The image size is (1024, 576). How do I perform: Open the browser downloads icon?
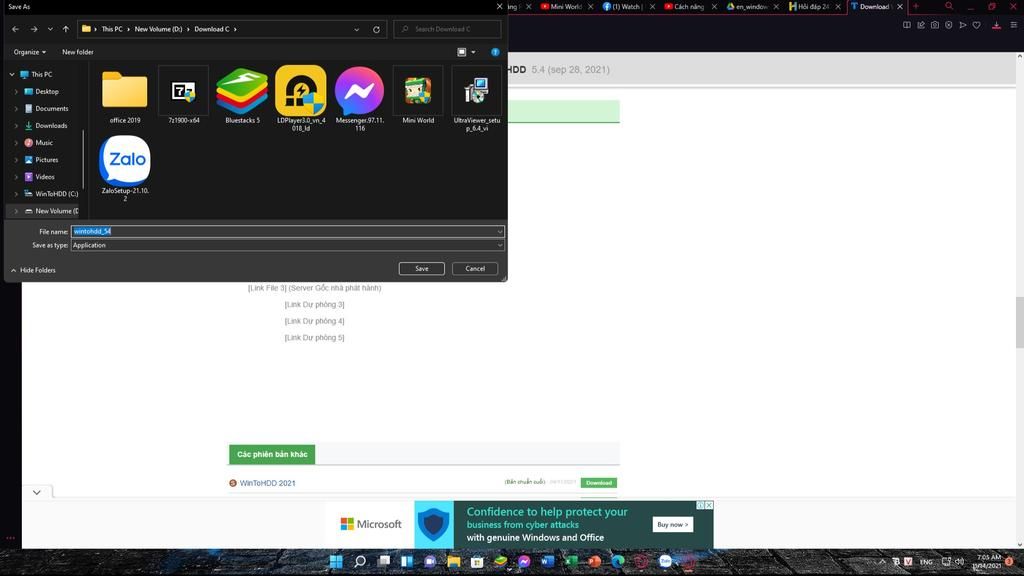(997, 25)
